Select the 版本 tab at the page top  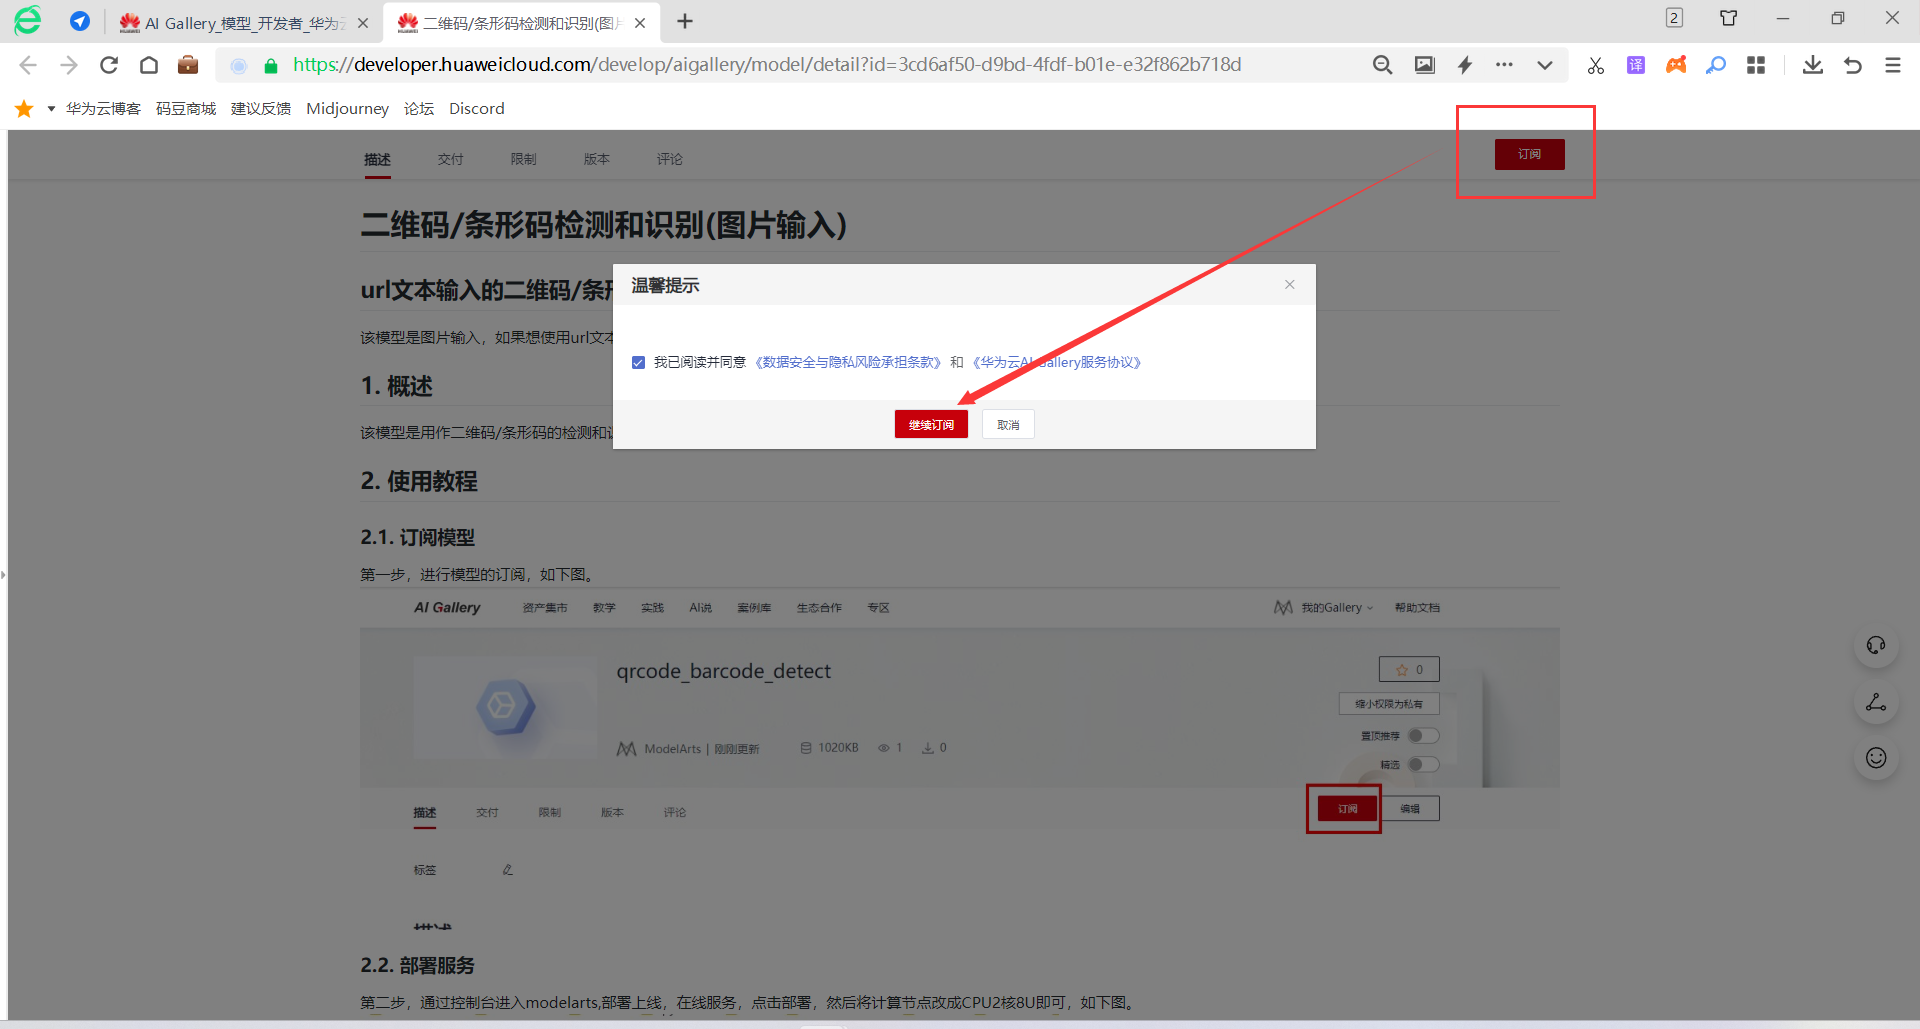(596, 159)
